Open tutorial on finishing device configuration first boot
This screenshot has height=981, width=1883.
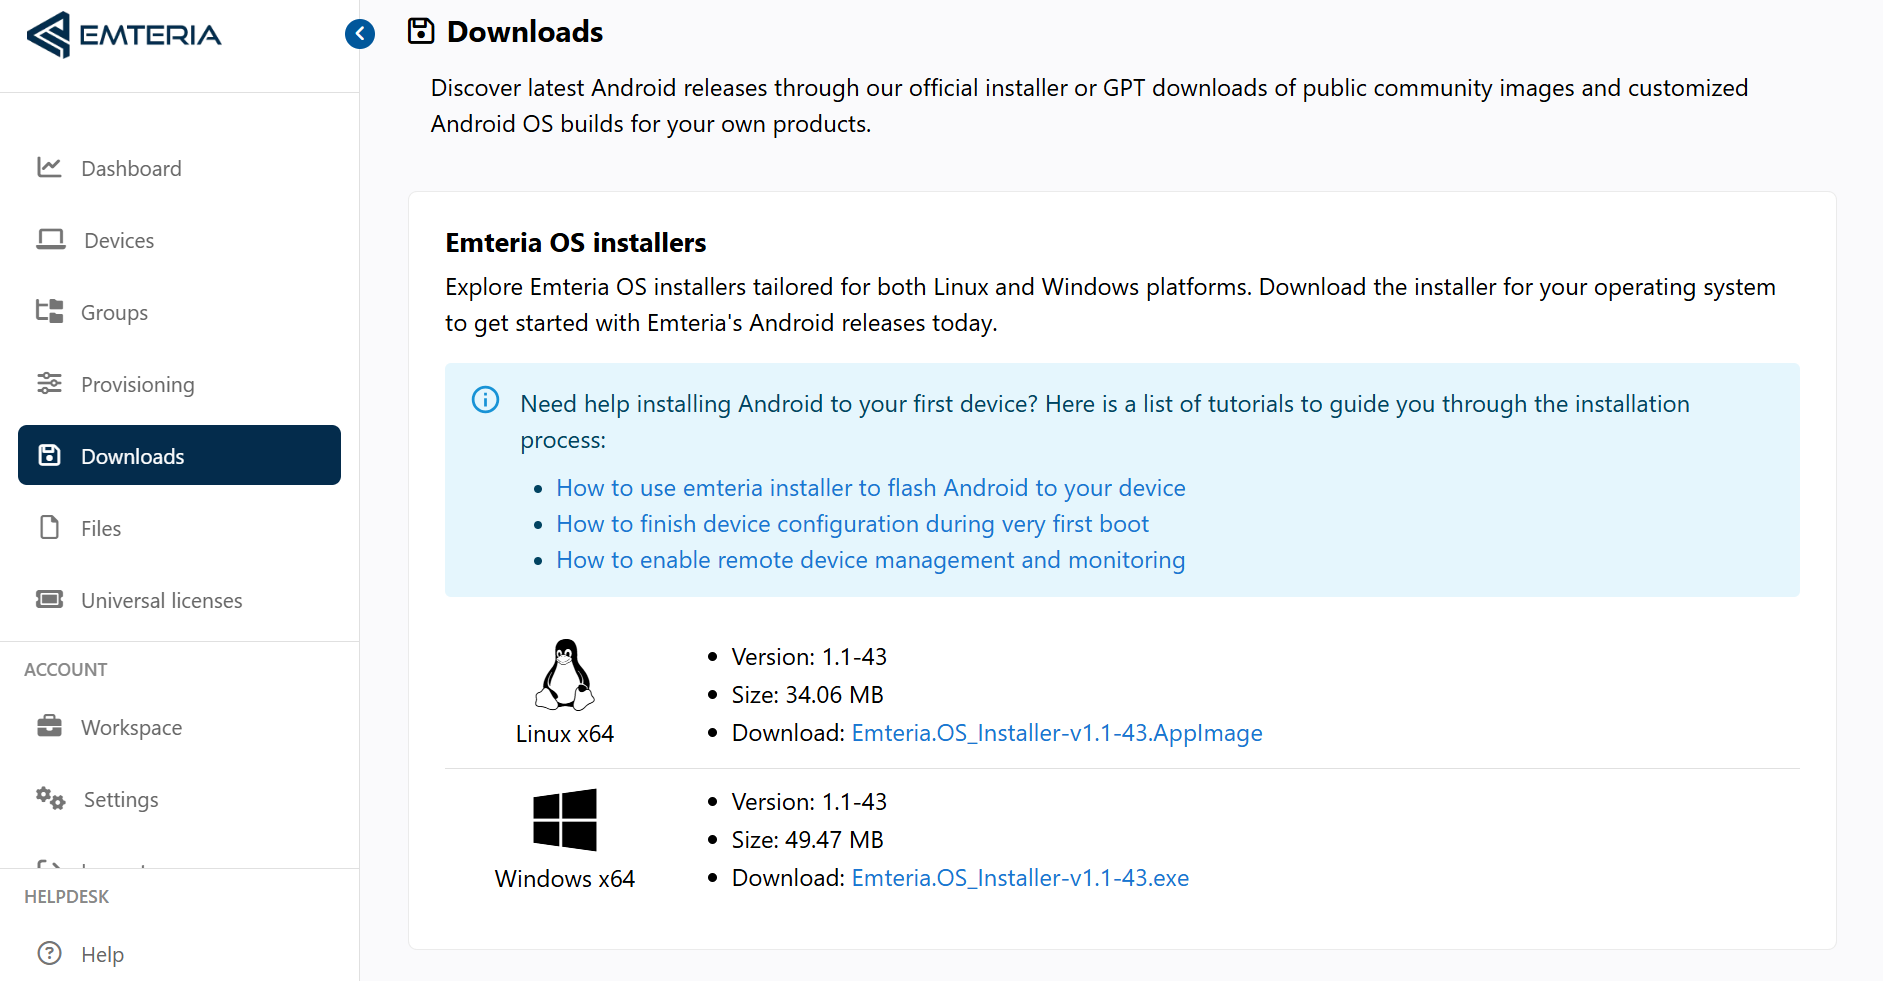853,524
